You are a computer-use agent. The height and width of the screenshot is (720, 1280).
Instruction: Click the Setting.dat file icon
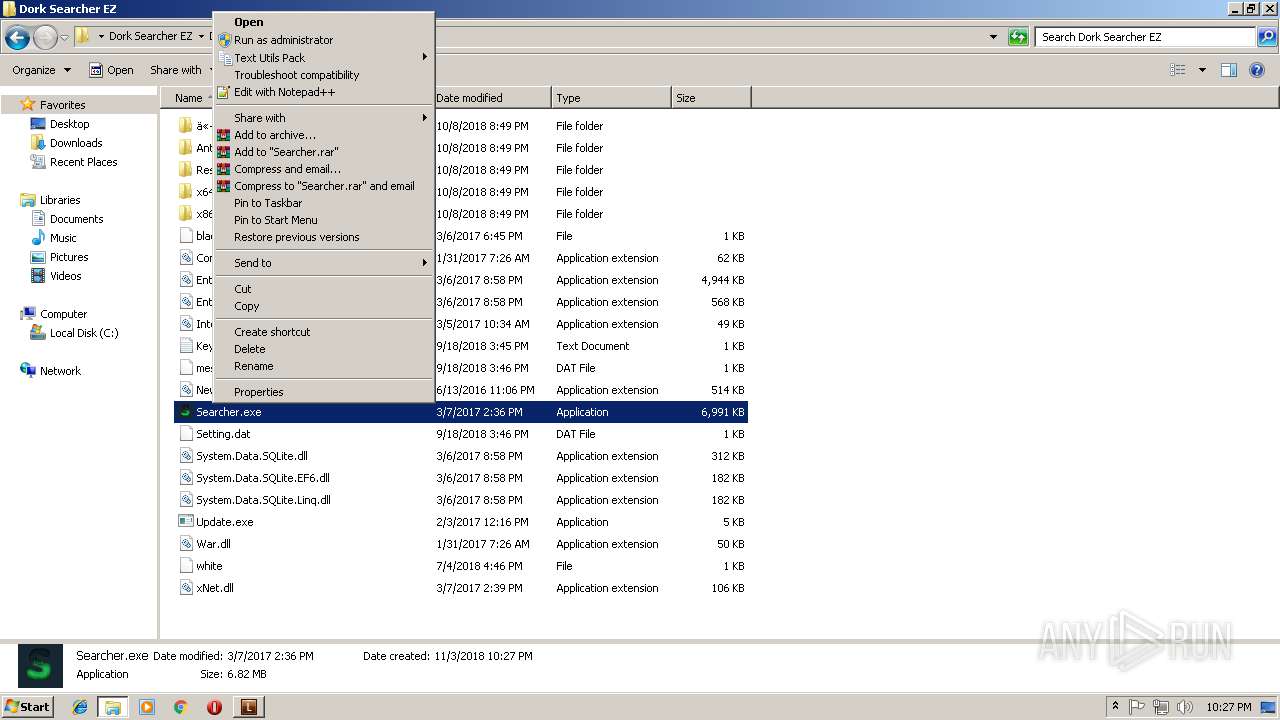(185, 434)
